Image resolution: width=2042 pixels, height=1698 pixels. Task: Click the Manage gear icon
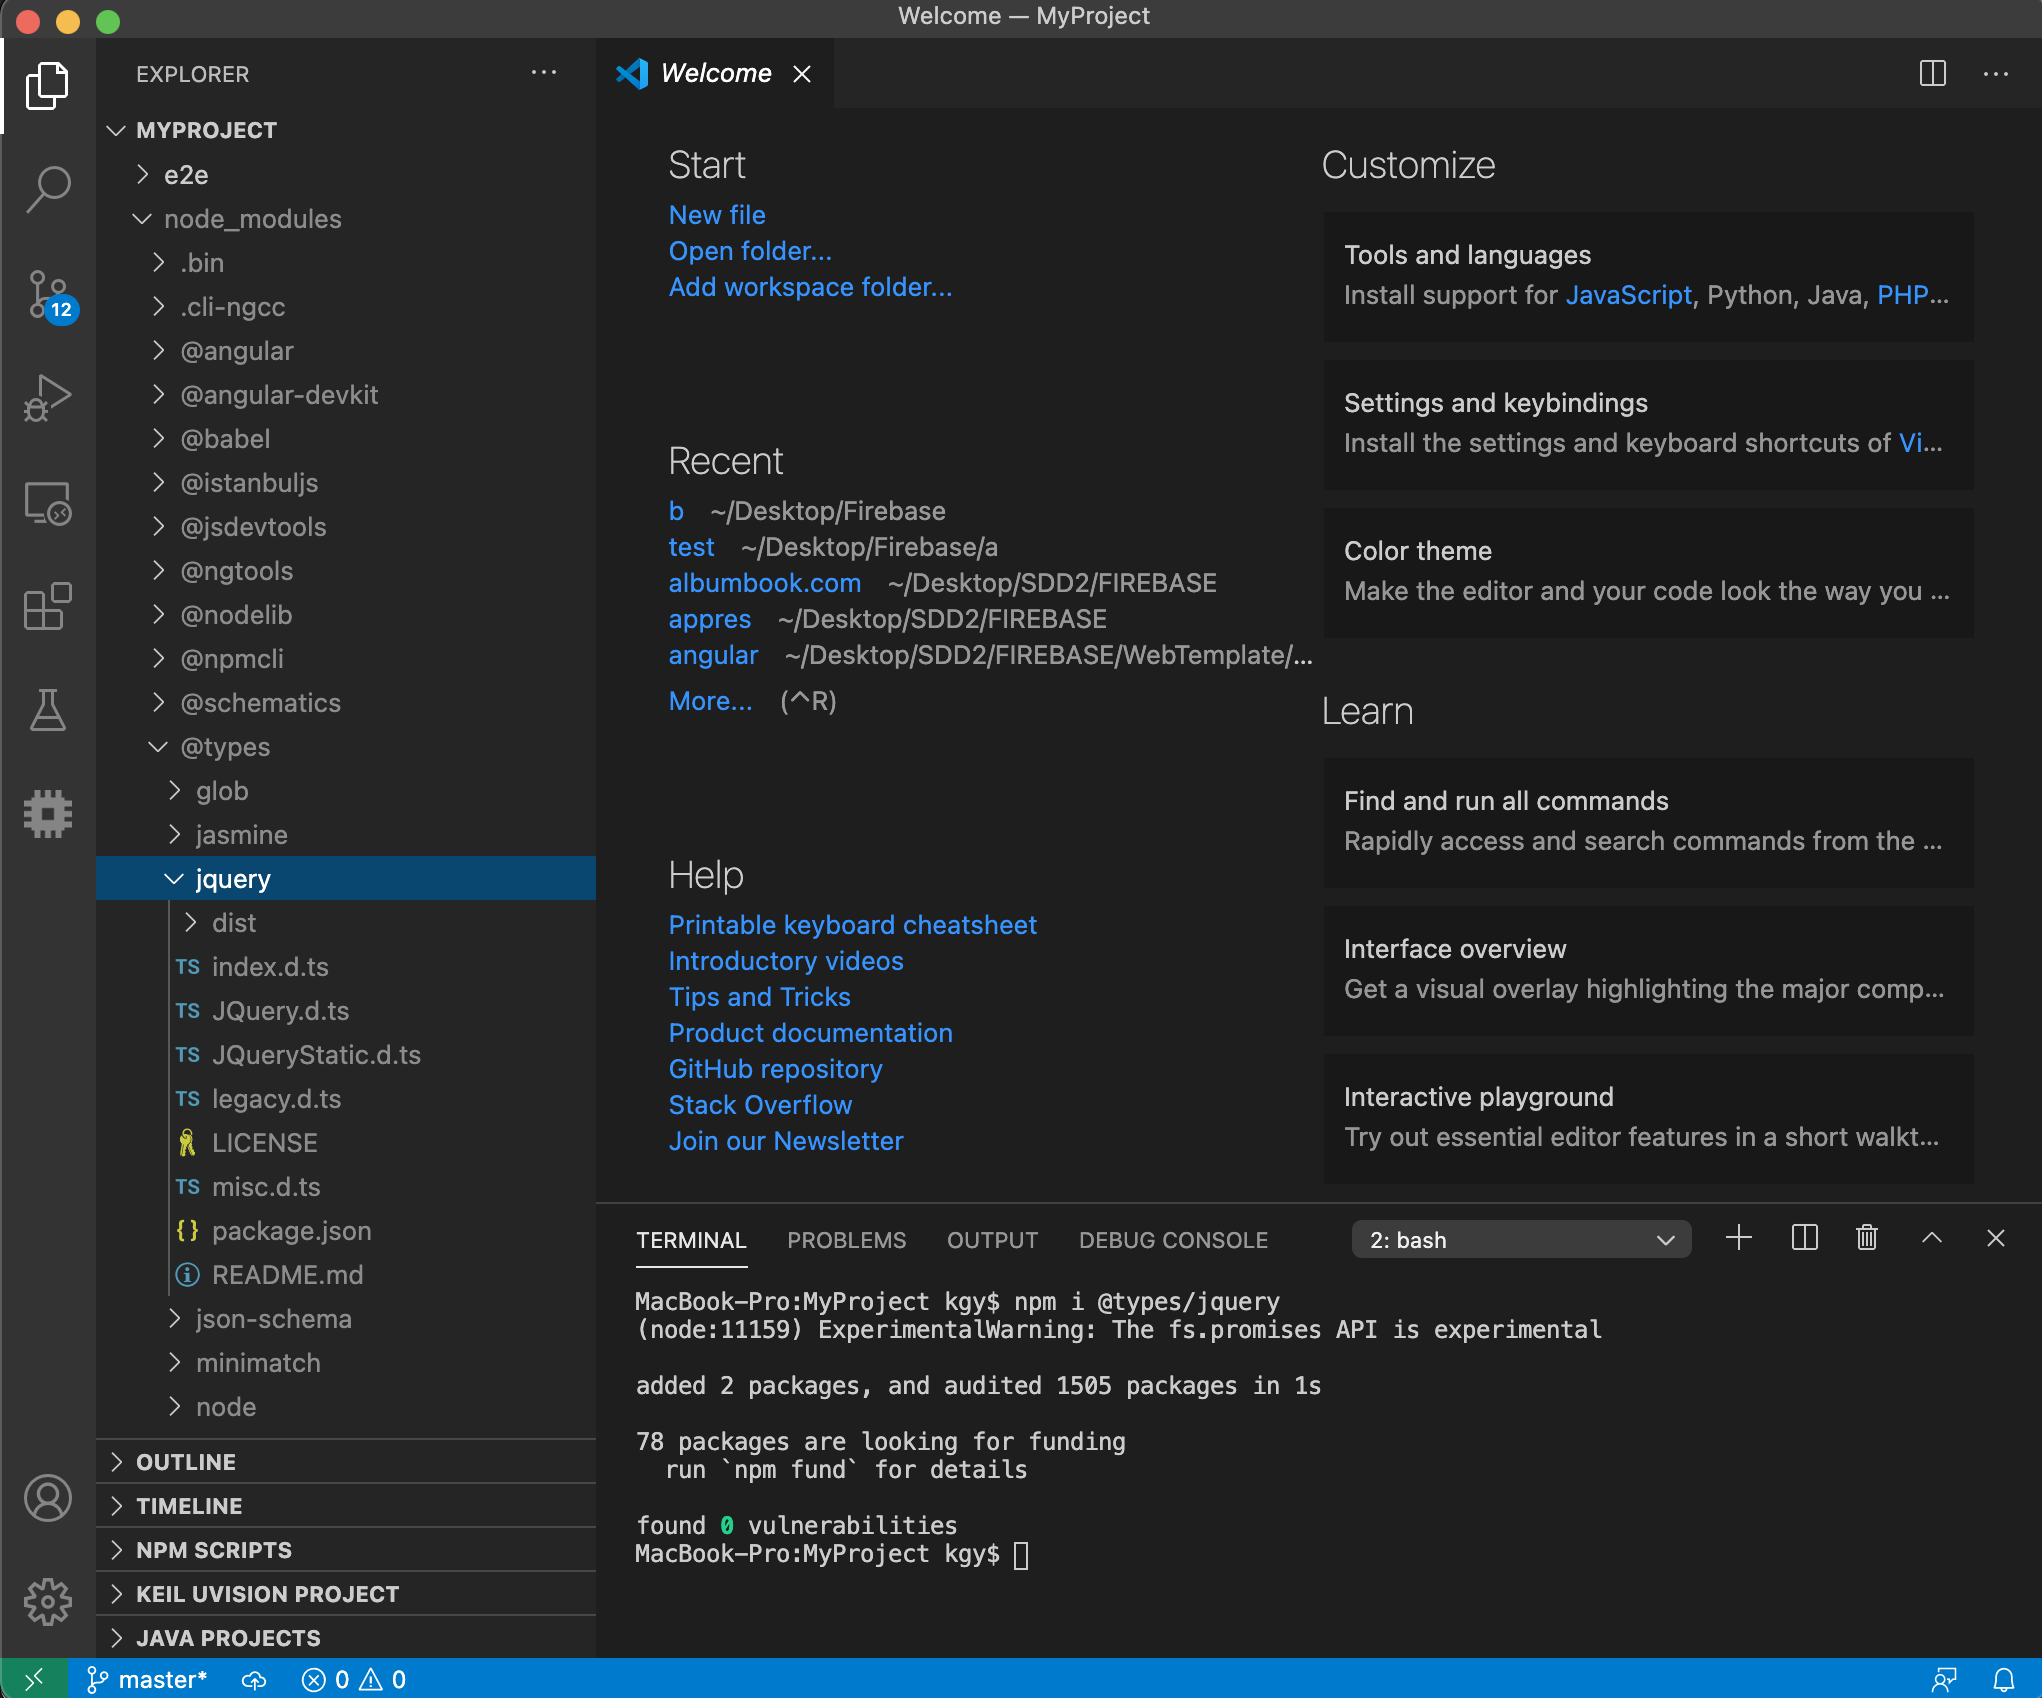48,1602
